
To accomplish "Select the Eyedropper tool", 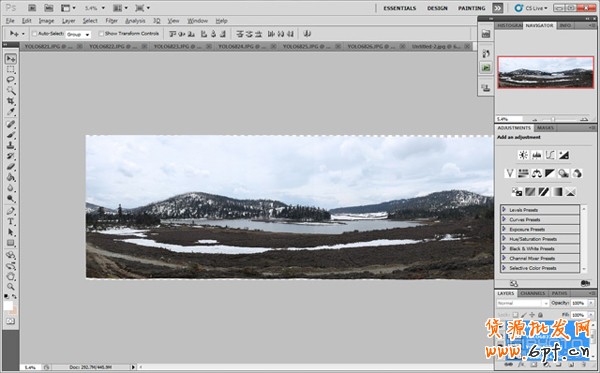I will click(10, 112).
